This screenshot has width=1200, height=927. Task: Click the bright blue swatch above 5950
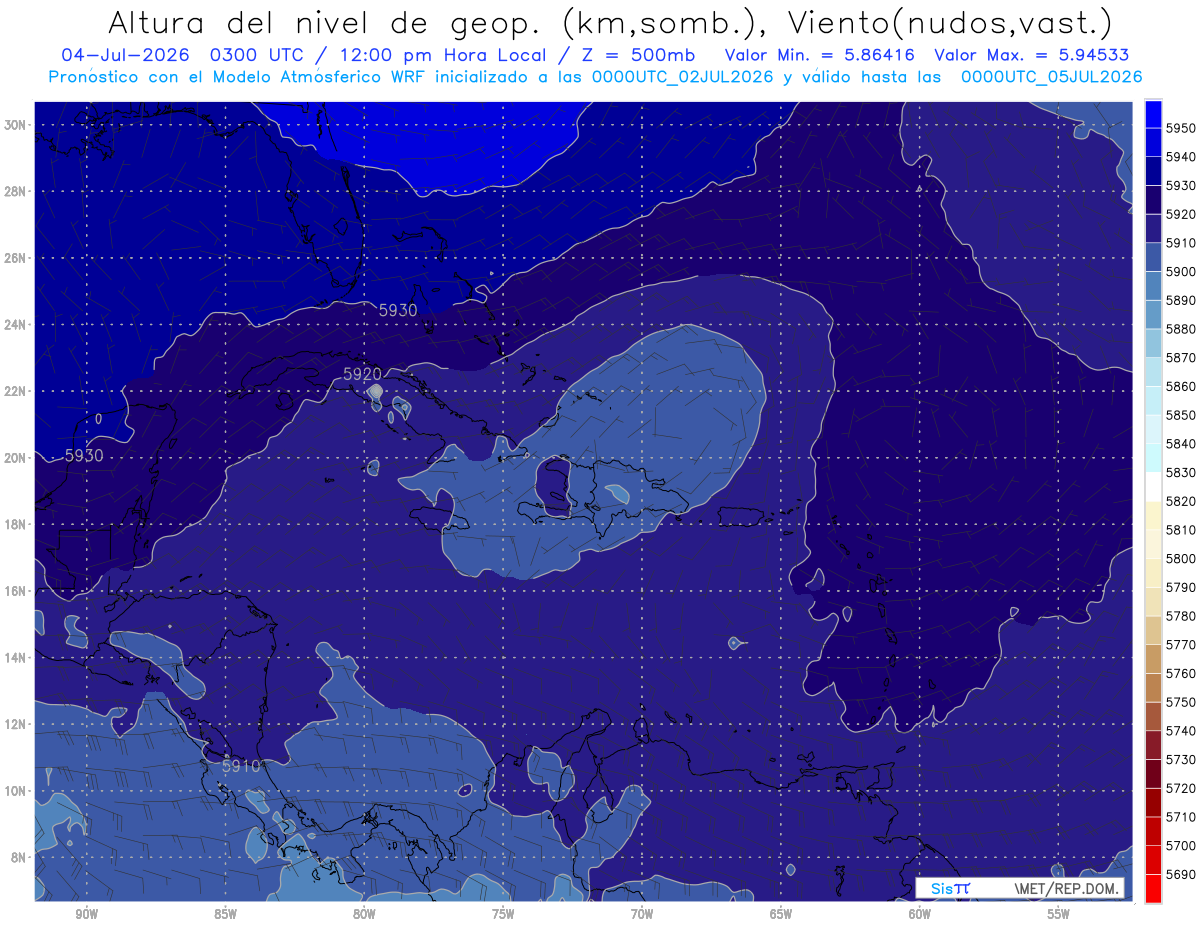pyautogui.click(x=1153, y=114)
